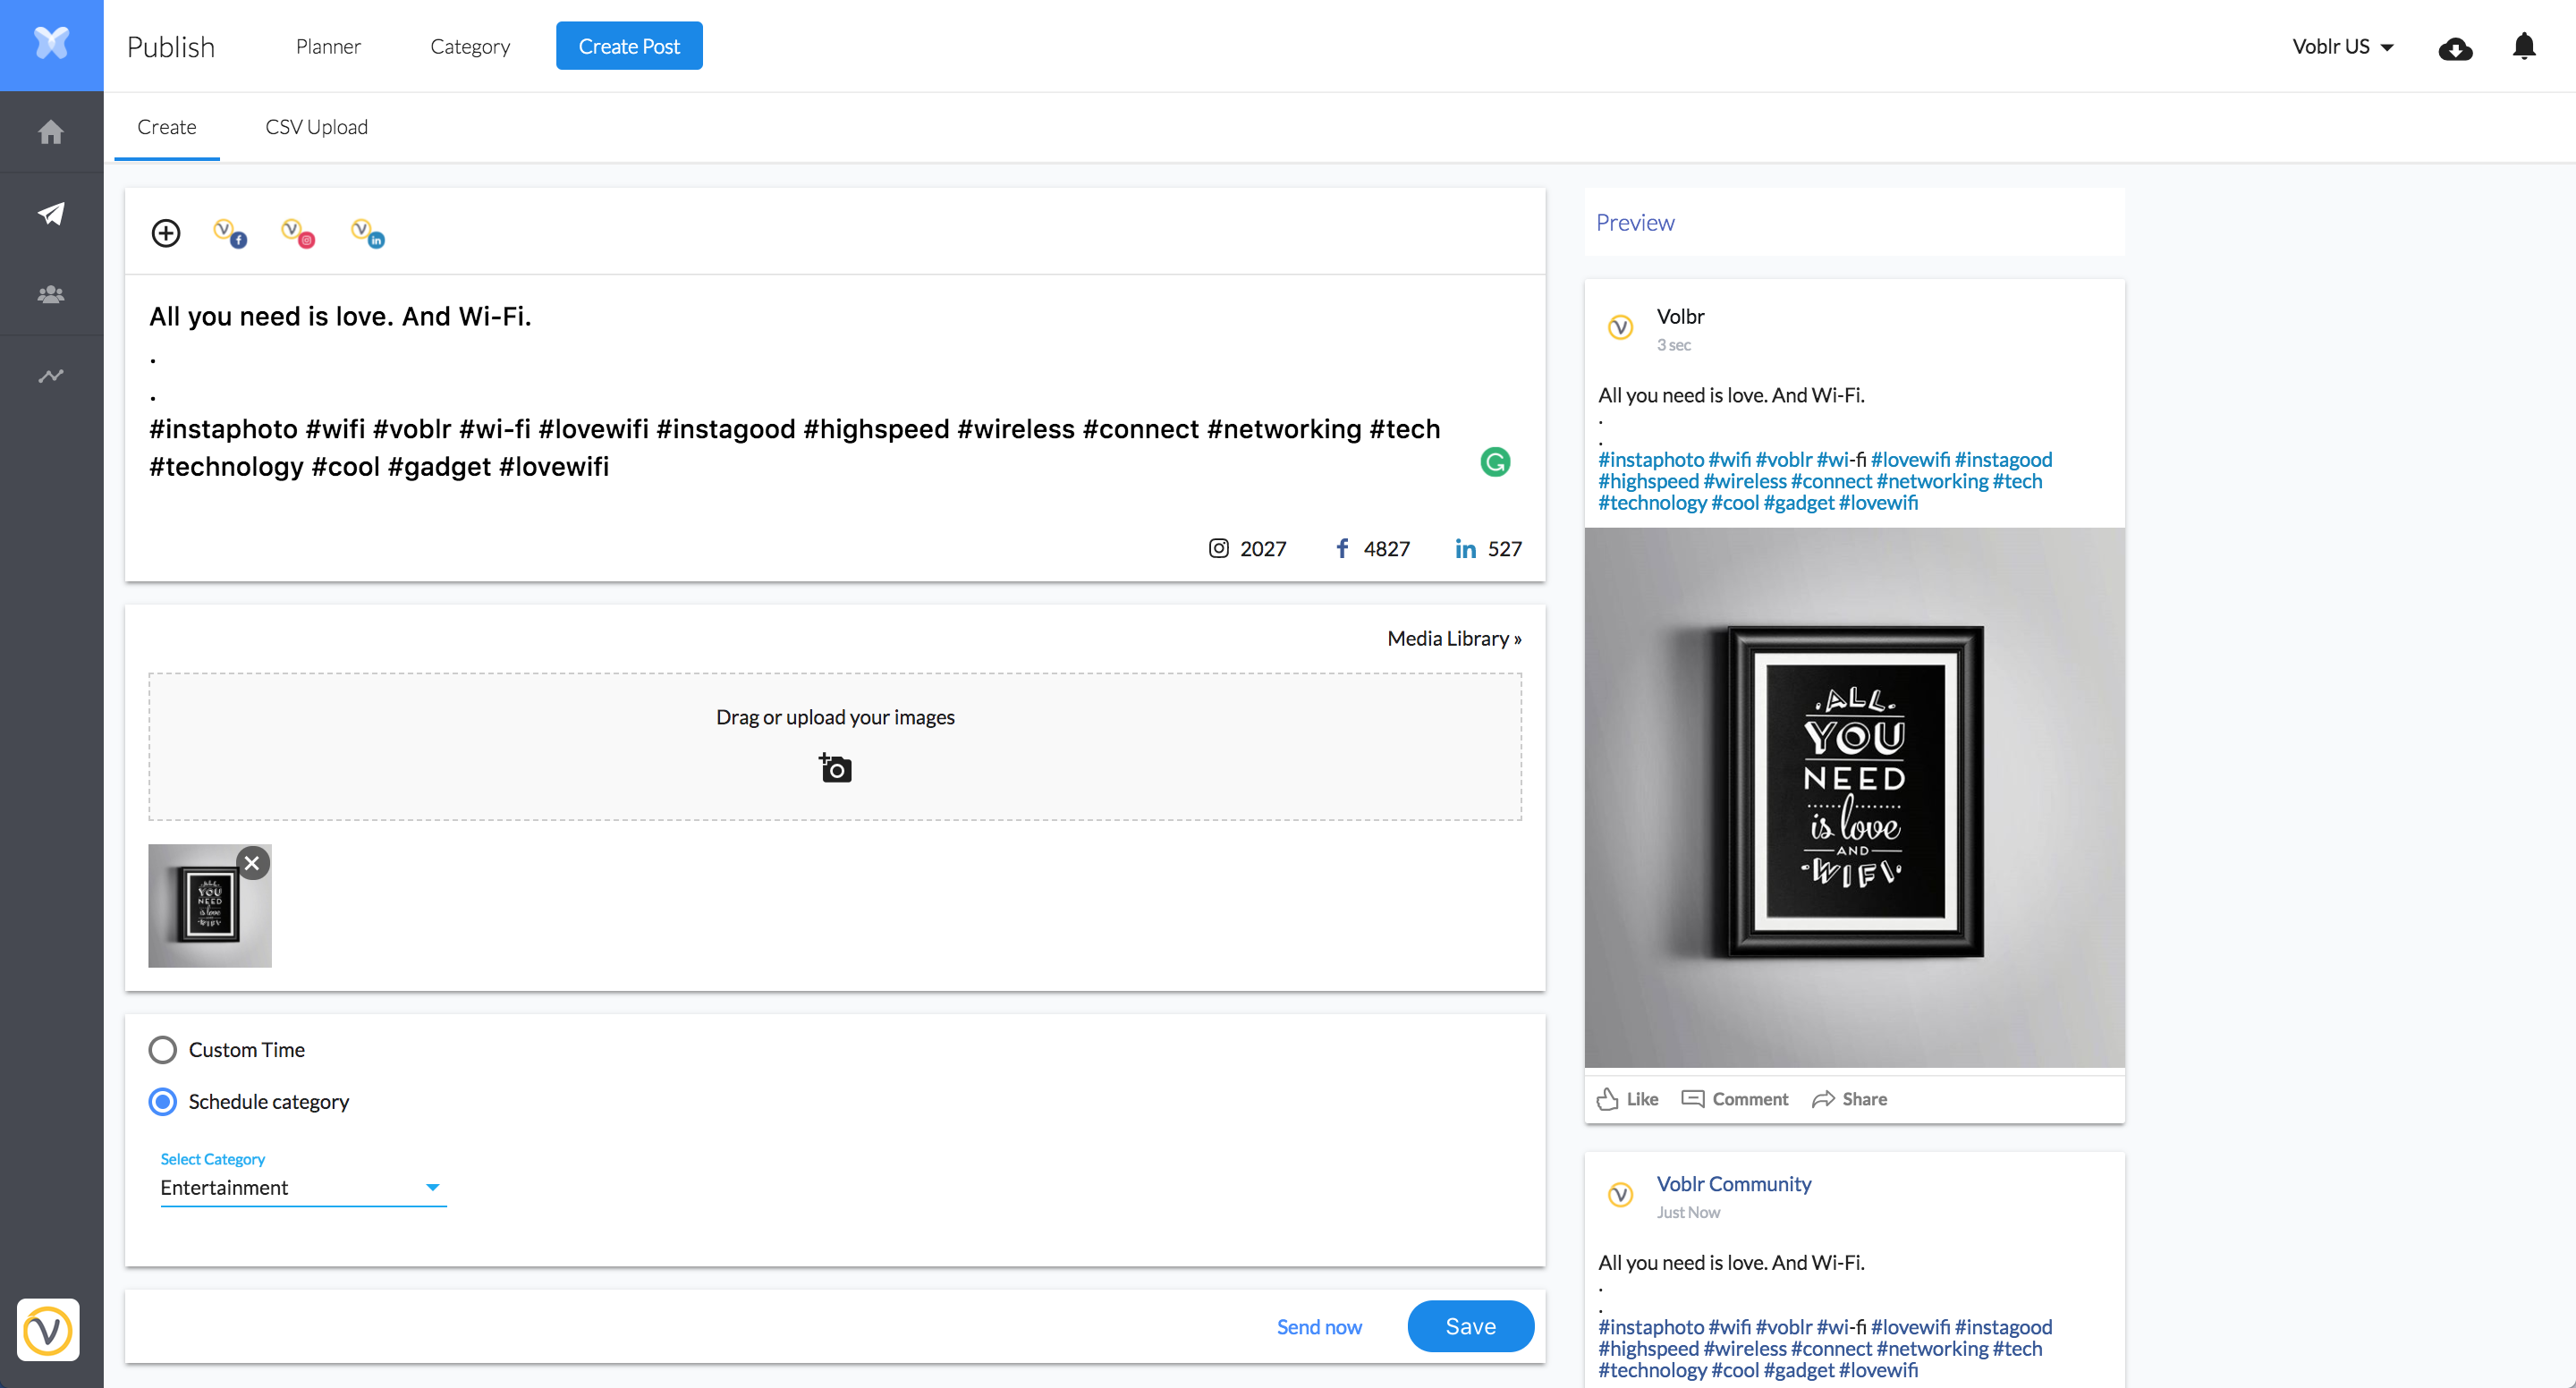Click the Save button
The height and width of the screenshot is (1388, 2576).
tap(1471, 1326)
